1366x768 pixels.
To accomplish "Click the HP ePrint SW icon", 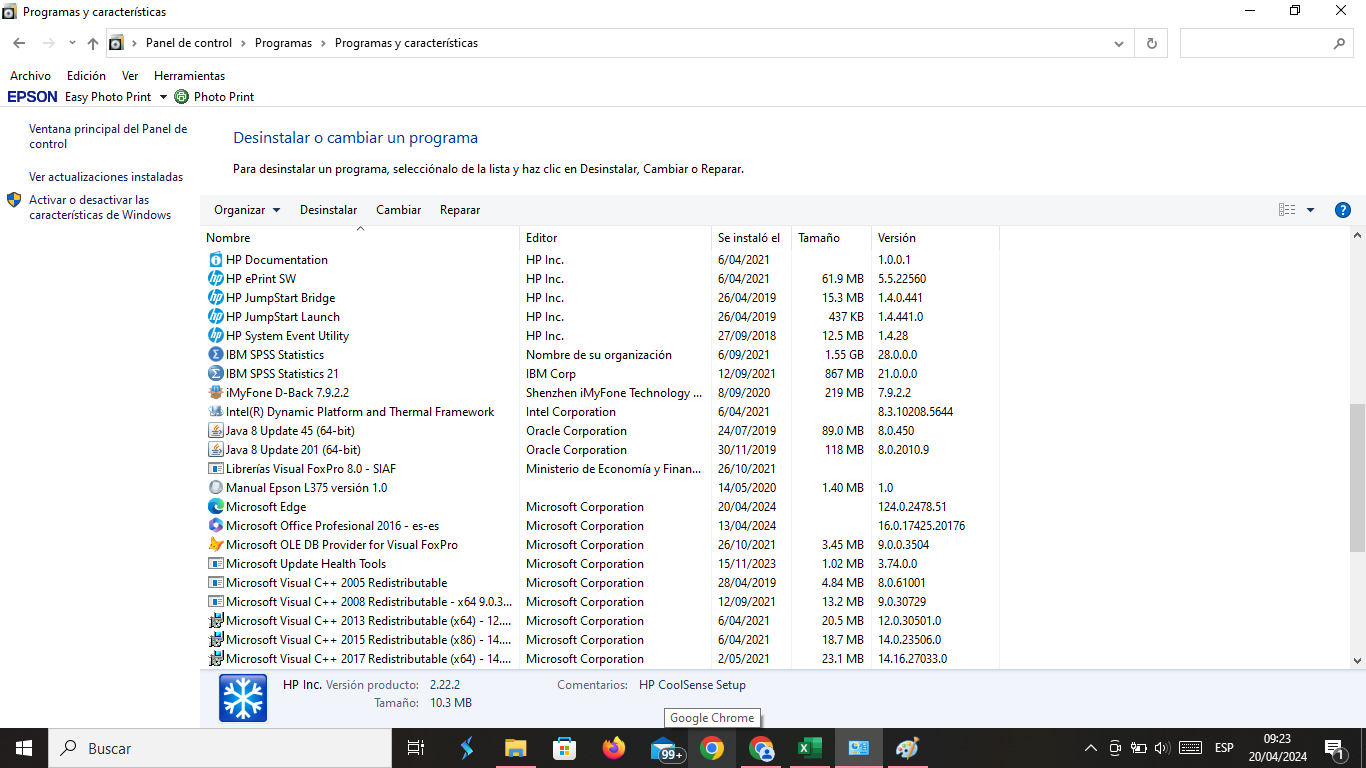I will tap(215, 279).
